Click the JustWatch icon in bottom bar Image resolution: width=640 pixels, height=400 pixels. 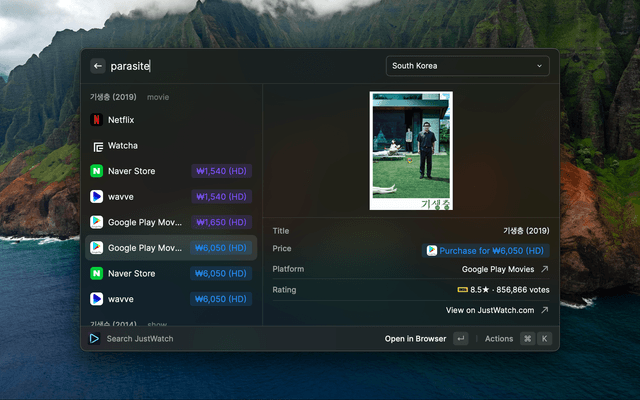tap(94, 339)
